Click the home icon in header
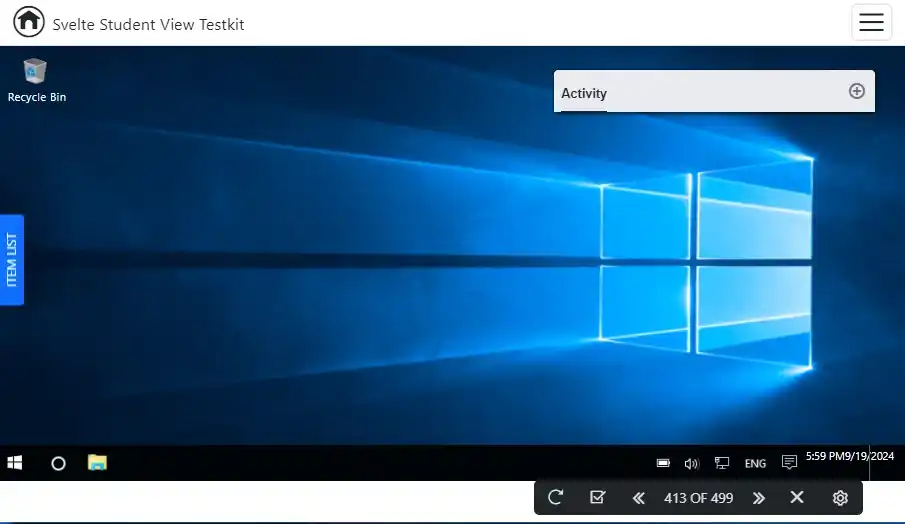Screen dimensions: 905x524 29,21
